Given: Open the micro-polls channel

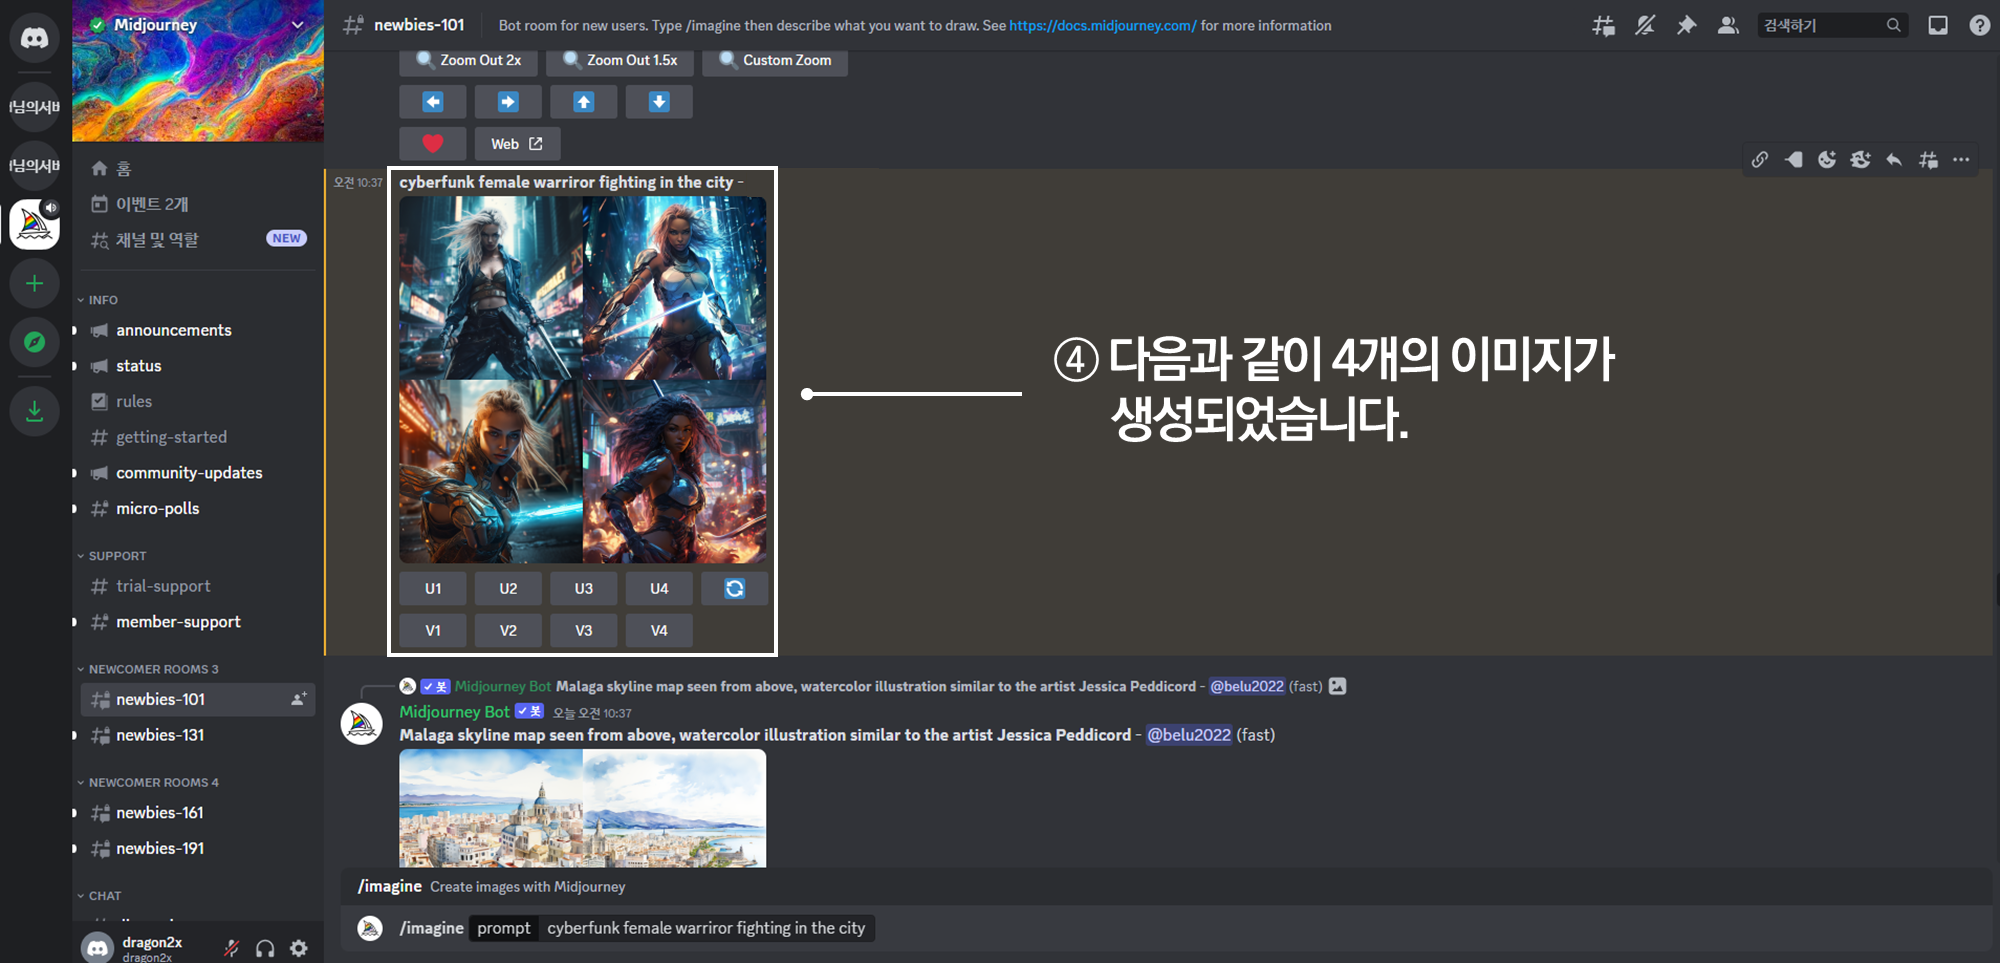Looking at the screenshot, I should (198, 508).
